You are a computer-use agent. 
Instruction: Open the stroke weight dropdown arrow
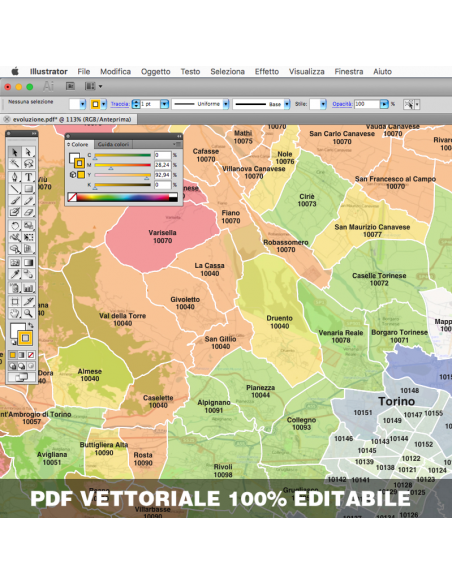point(164,104)
